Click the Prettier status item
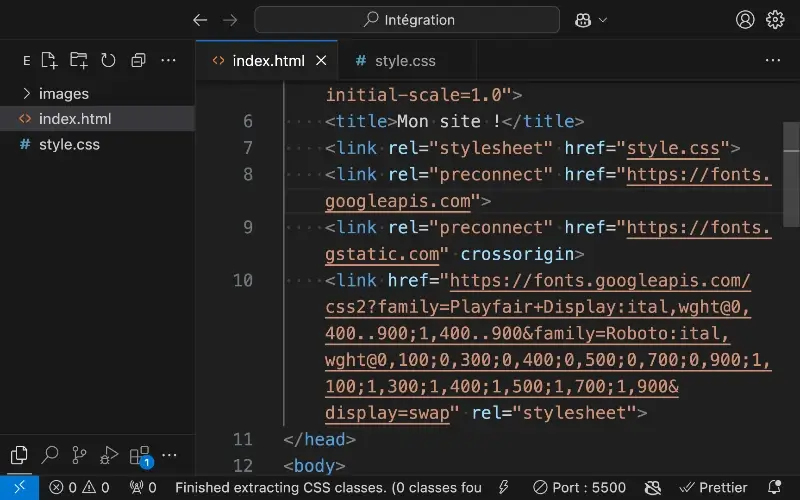The image size is (800, 500). [x=713, y=488]
